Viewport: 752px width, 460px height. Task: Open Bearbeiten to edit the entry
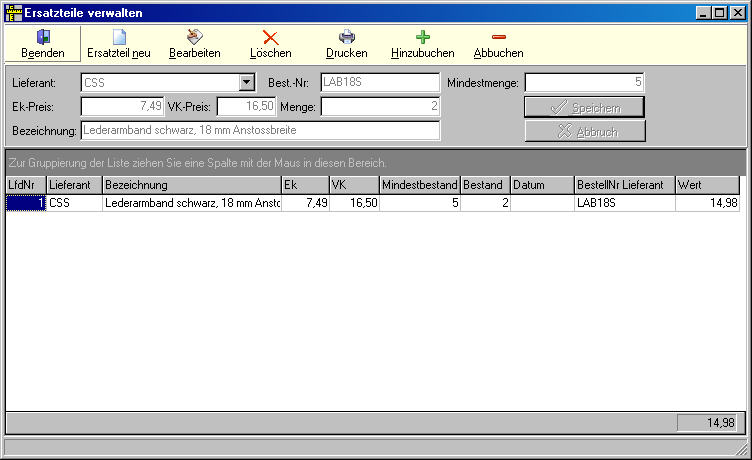(194, 37)
